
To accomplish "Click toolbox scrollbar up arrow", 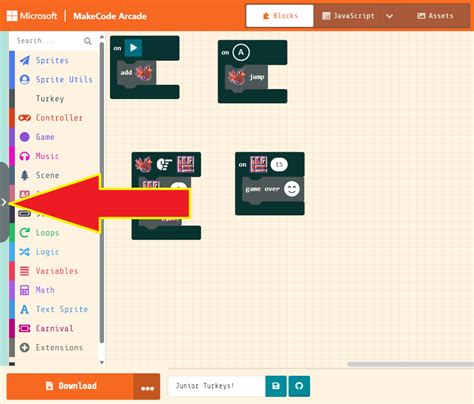I will [x=102, y=36].
